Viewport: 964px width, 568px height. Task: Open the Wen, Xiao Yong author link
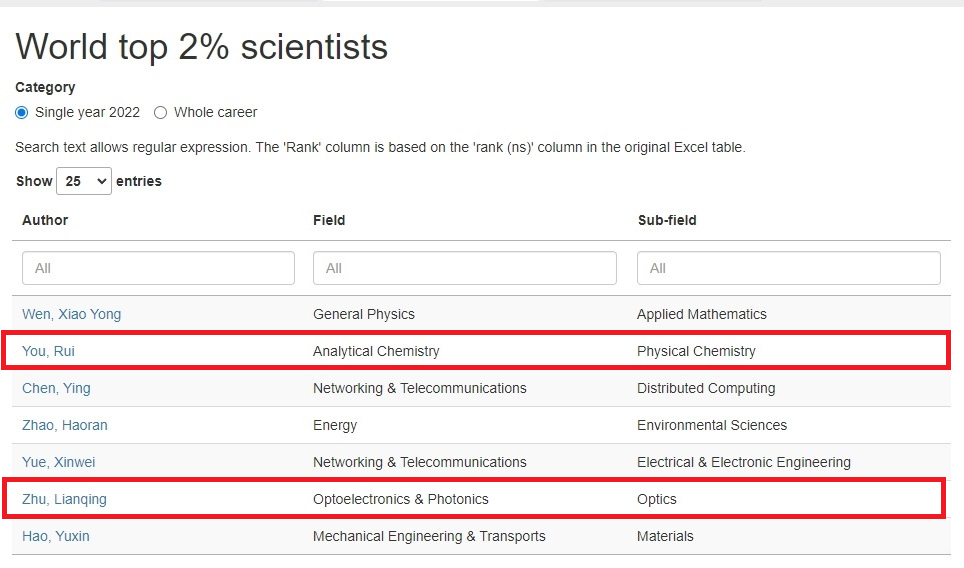pos(71,314)
